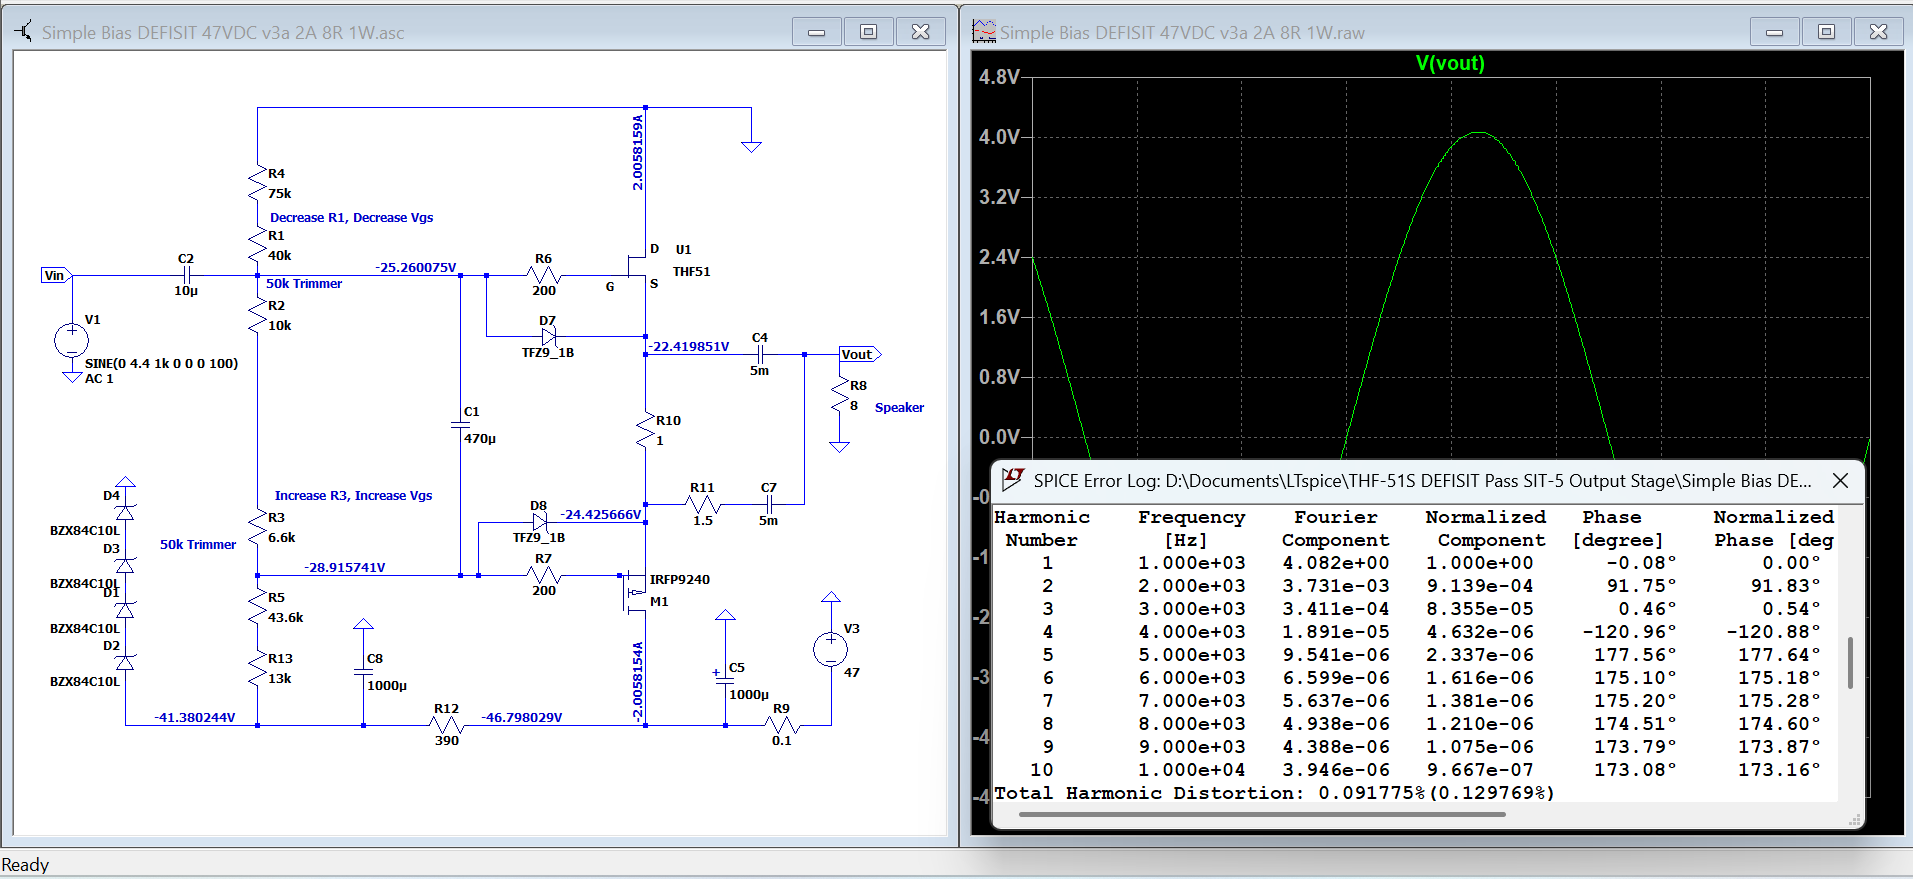Image resolution: width=1913 pixels, height=879 pixels.
Task: Click the -46.798029V voltage label
Action: pos(522,717)
